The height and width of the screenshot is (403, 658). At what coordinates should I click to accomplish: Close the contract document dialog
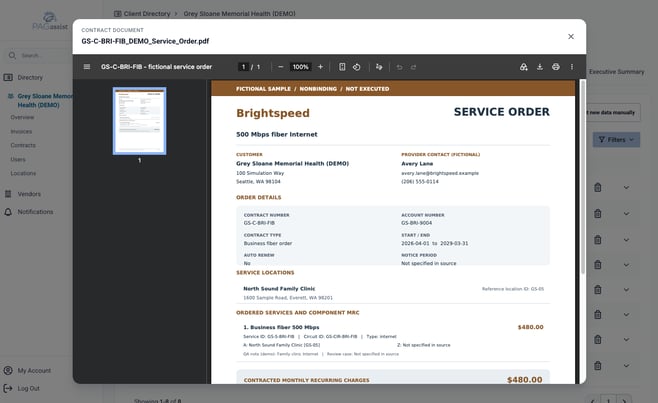point(571,37)
